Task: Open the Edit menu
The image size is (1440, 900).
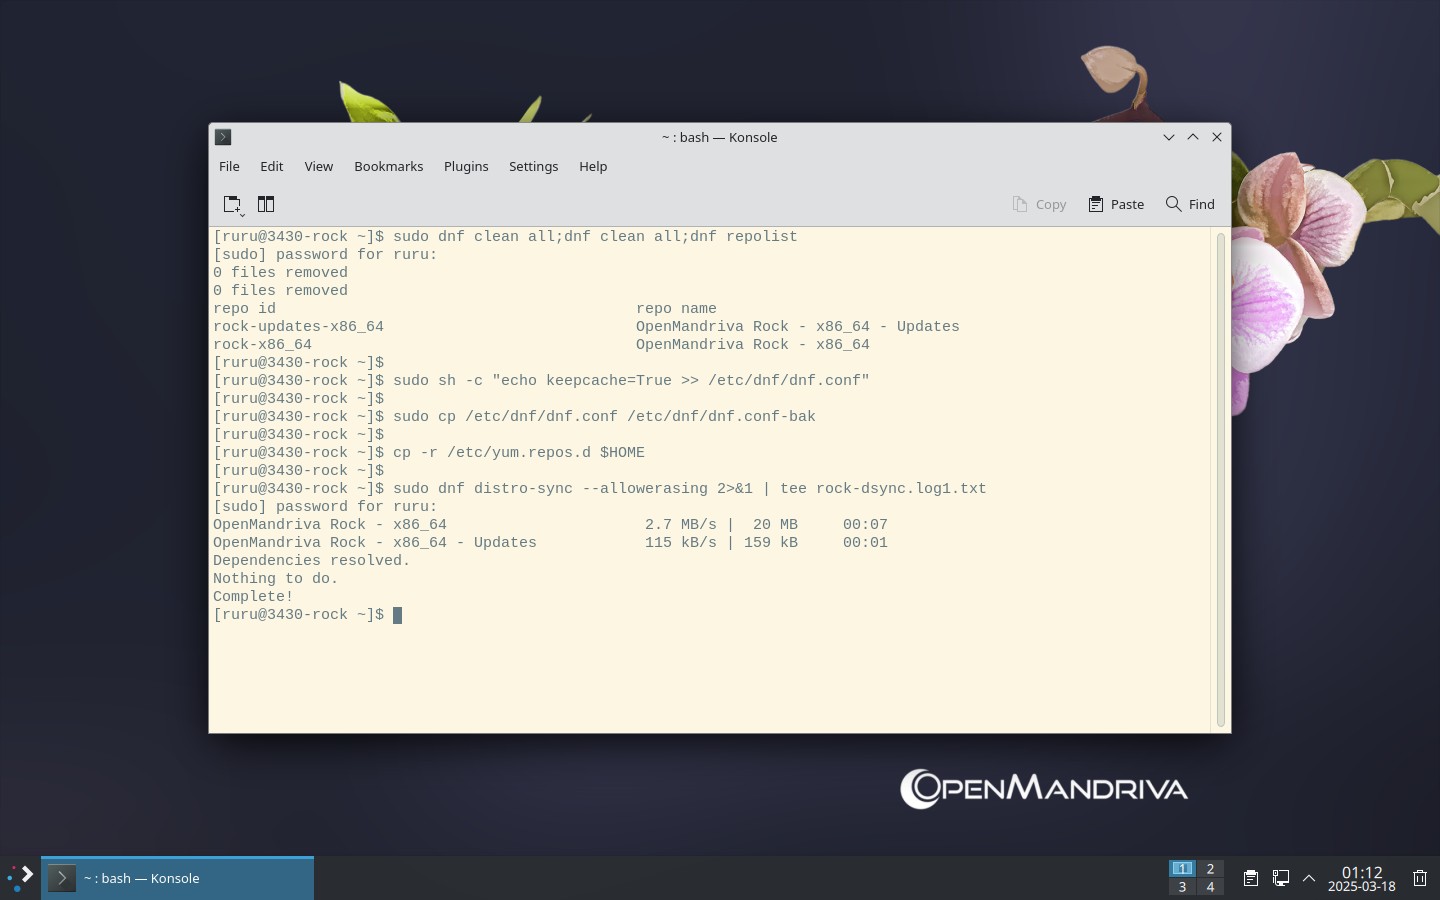Action: coord(271,166)
